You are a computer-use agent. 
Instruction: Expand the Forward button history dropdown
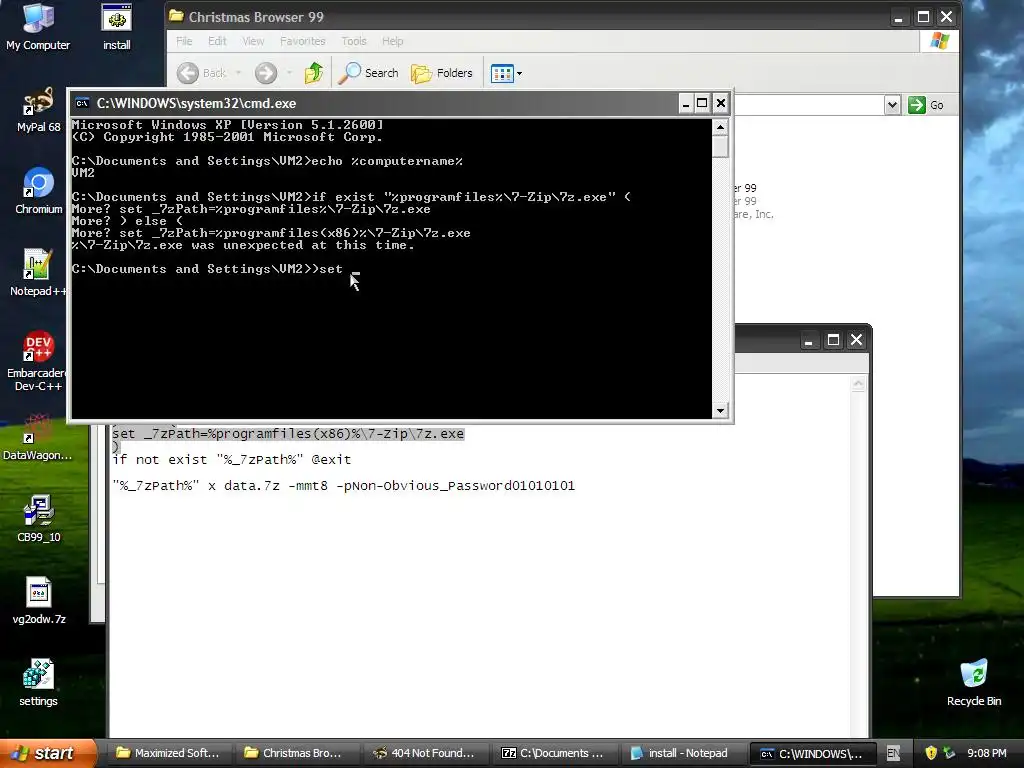[289, 73]
